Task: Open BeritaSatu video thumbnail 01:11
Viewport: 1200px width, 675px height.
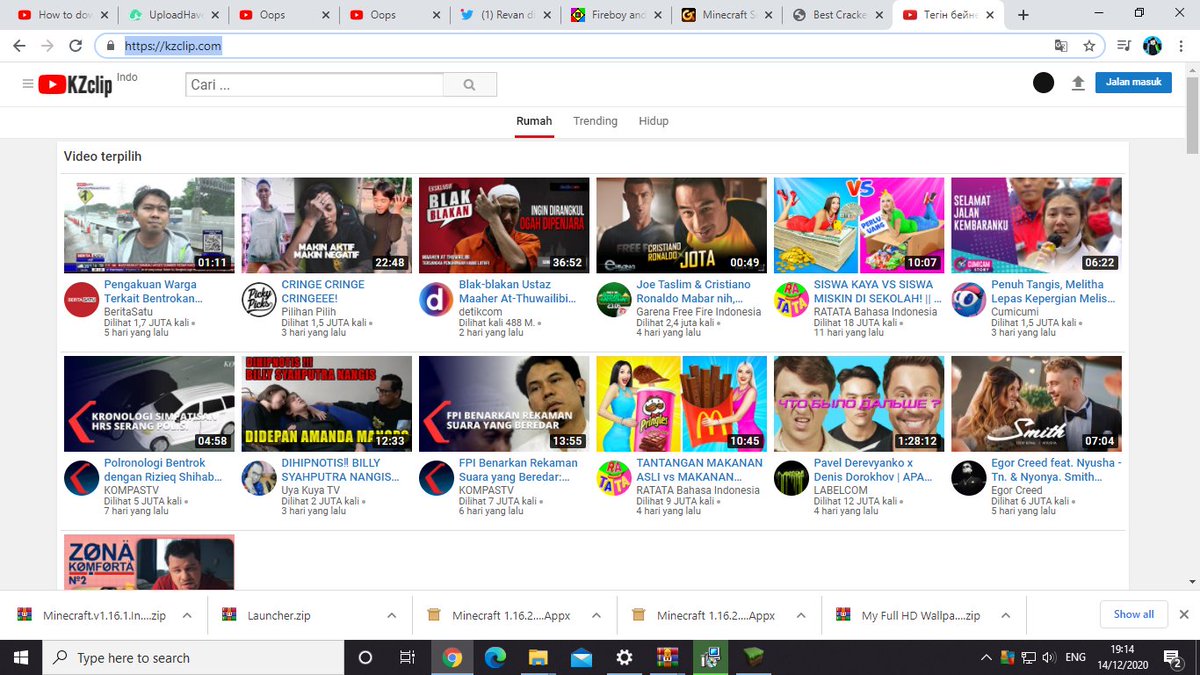Action: click(x=149, y=225)
